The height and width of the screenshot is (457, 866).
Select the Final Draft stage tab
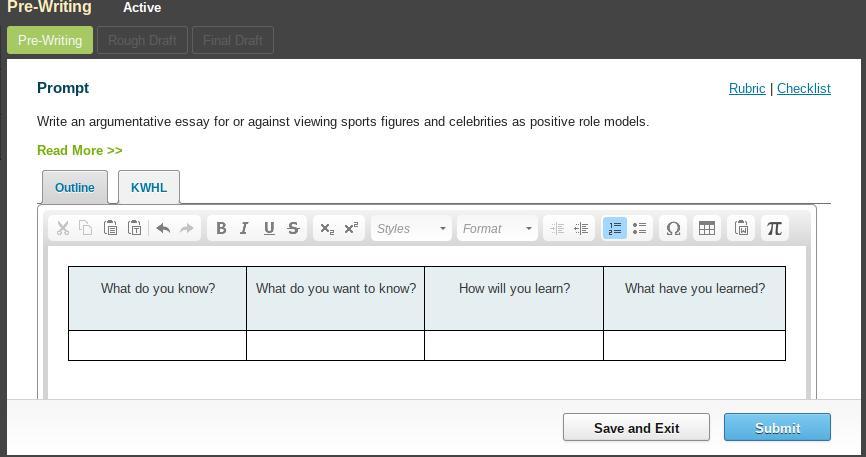[x=233, y=40]
